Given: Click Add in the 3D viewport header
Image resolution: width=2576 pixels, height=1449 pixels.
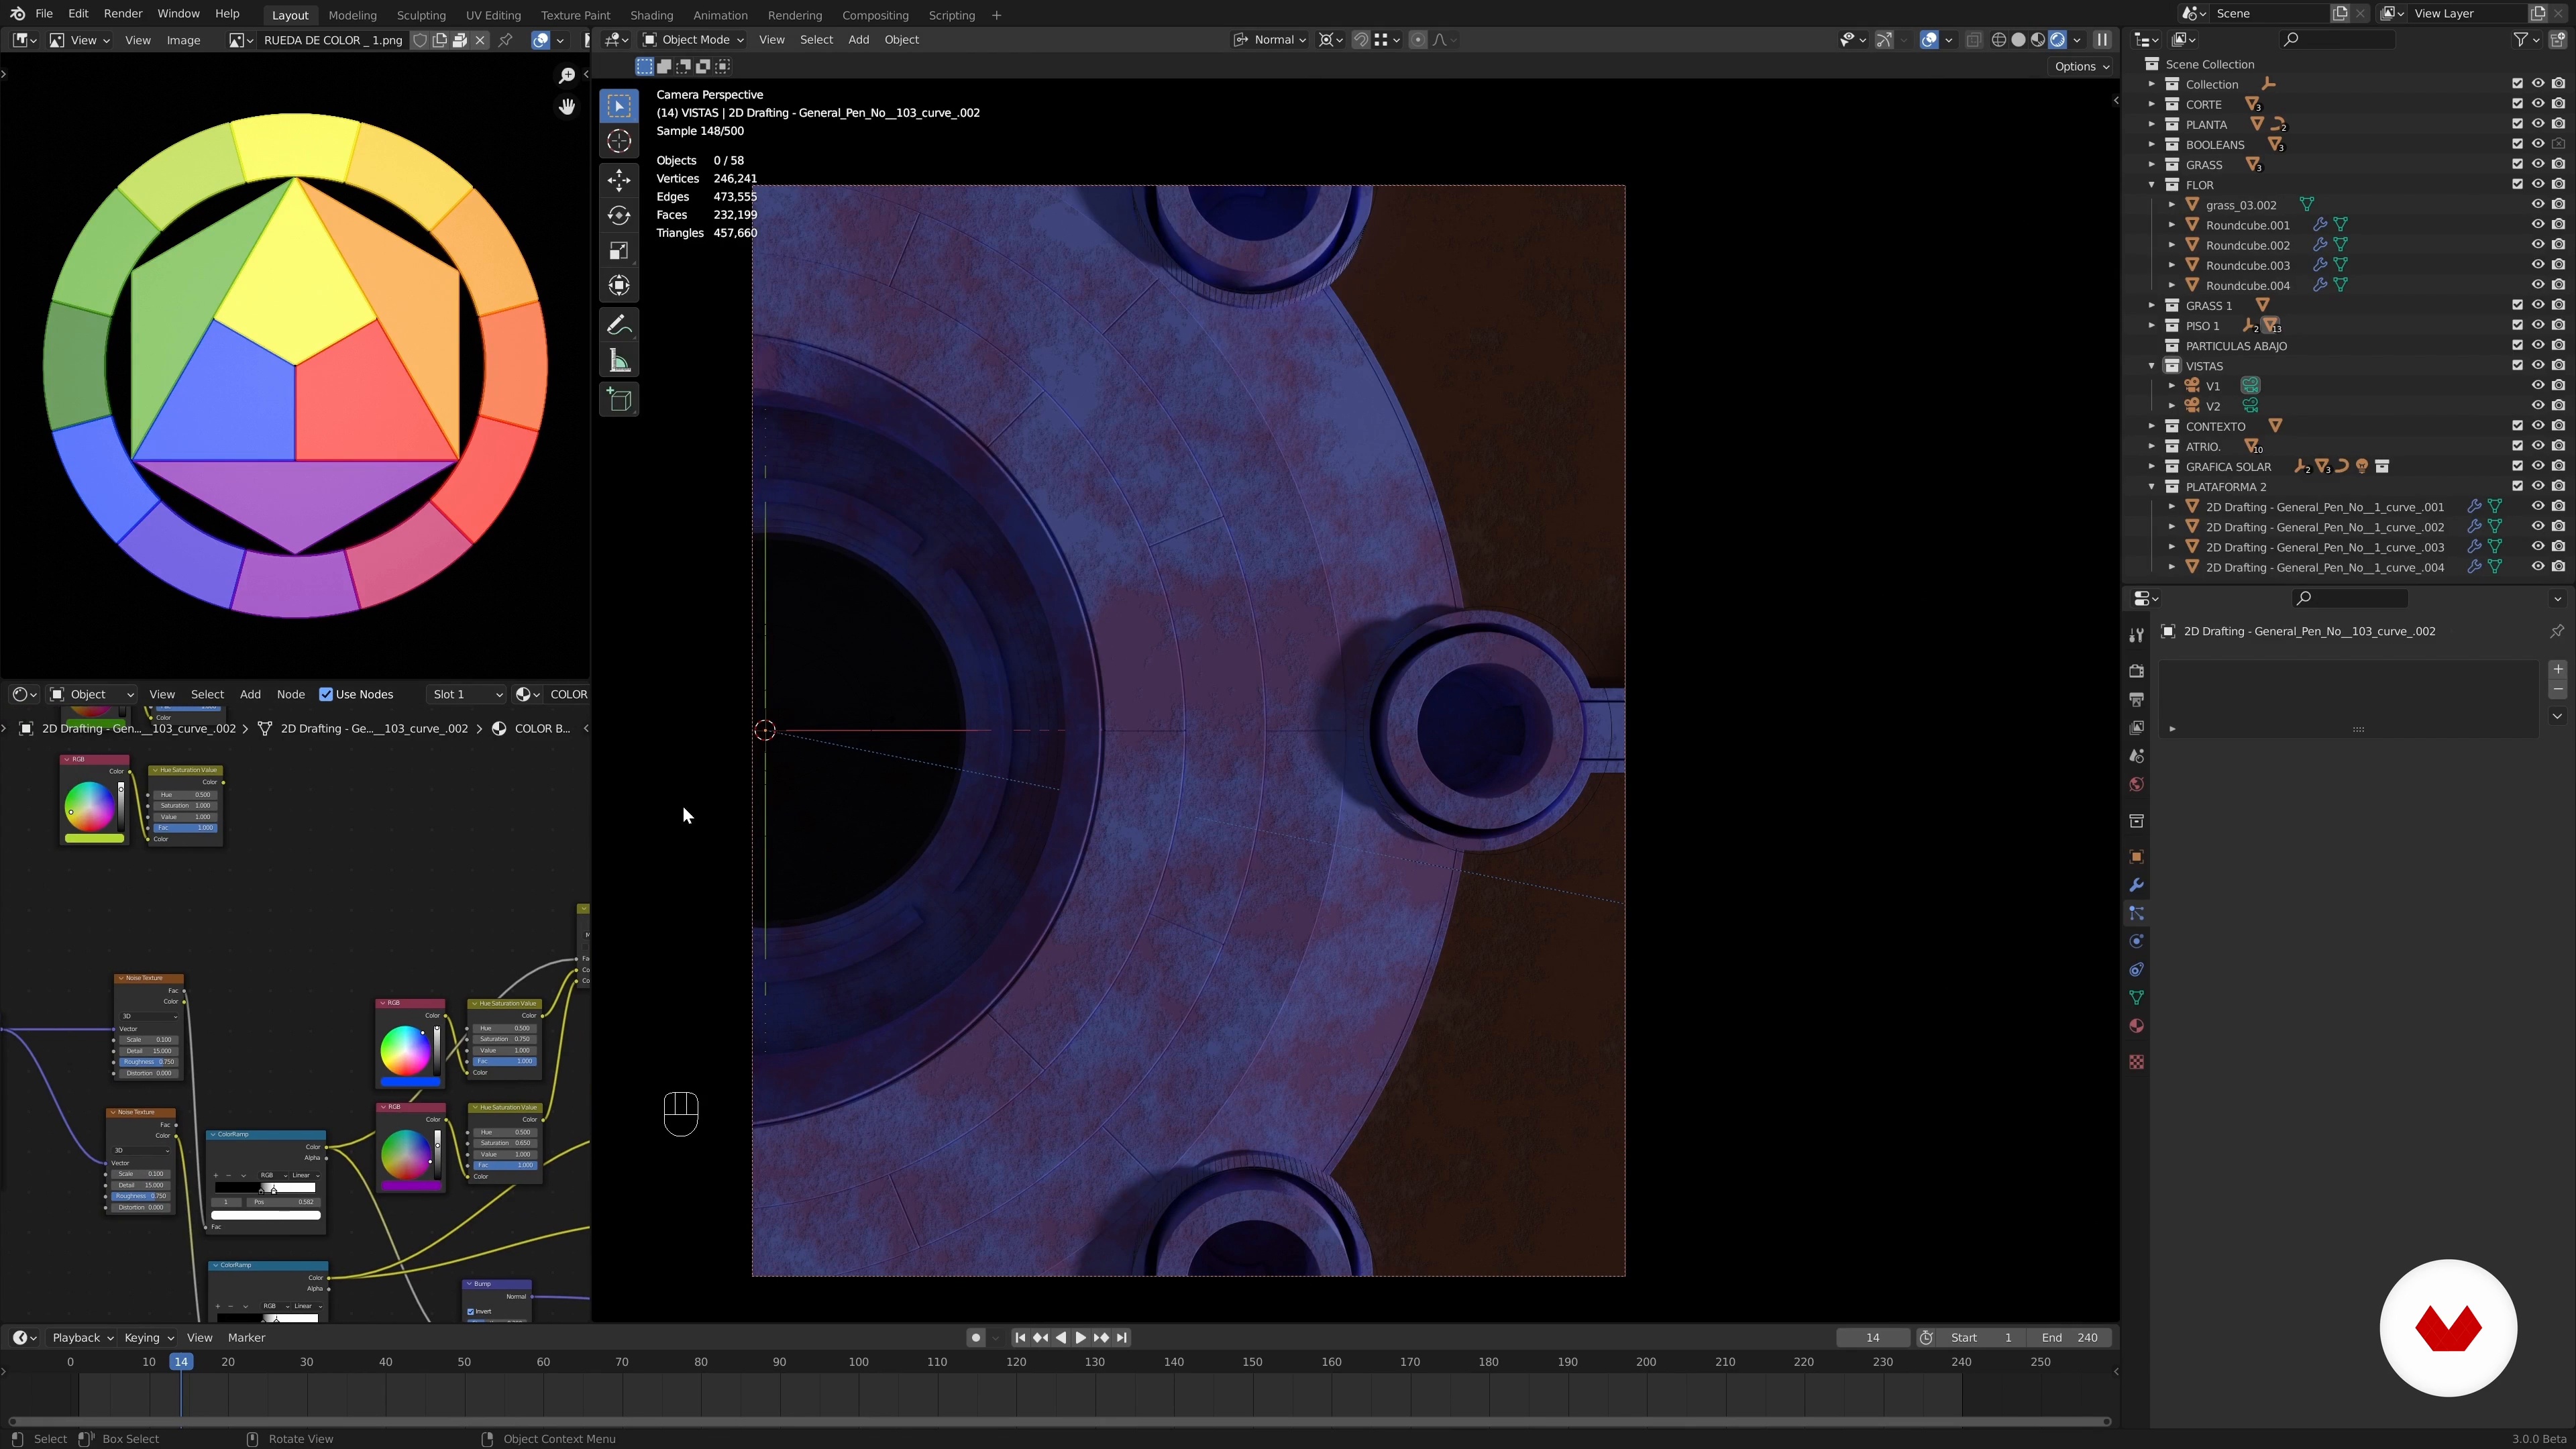Looking at the screenshot, I should click(x=858, y=40).
